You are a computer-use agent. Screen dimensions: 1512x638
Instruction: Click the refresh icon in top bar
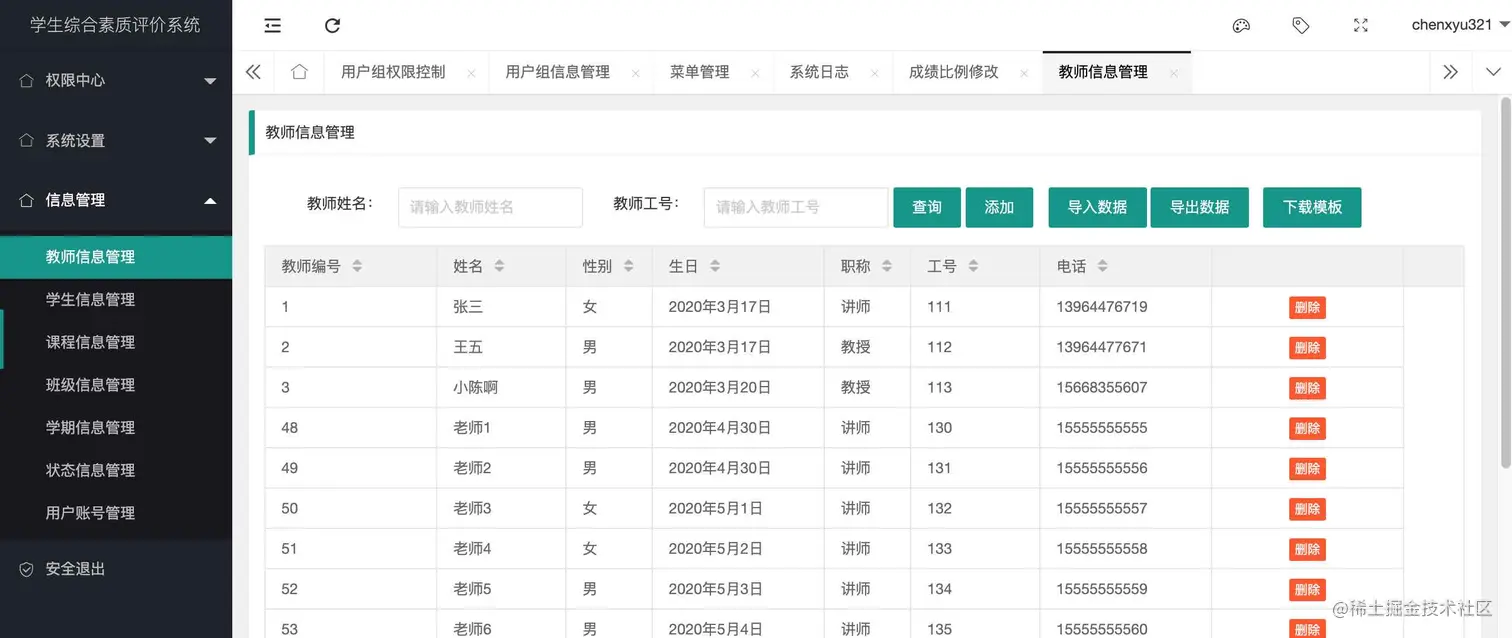pos(333,26)
